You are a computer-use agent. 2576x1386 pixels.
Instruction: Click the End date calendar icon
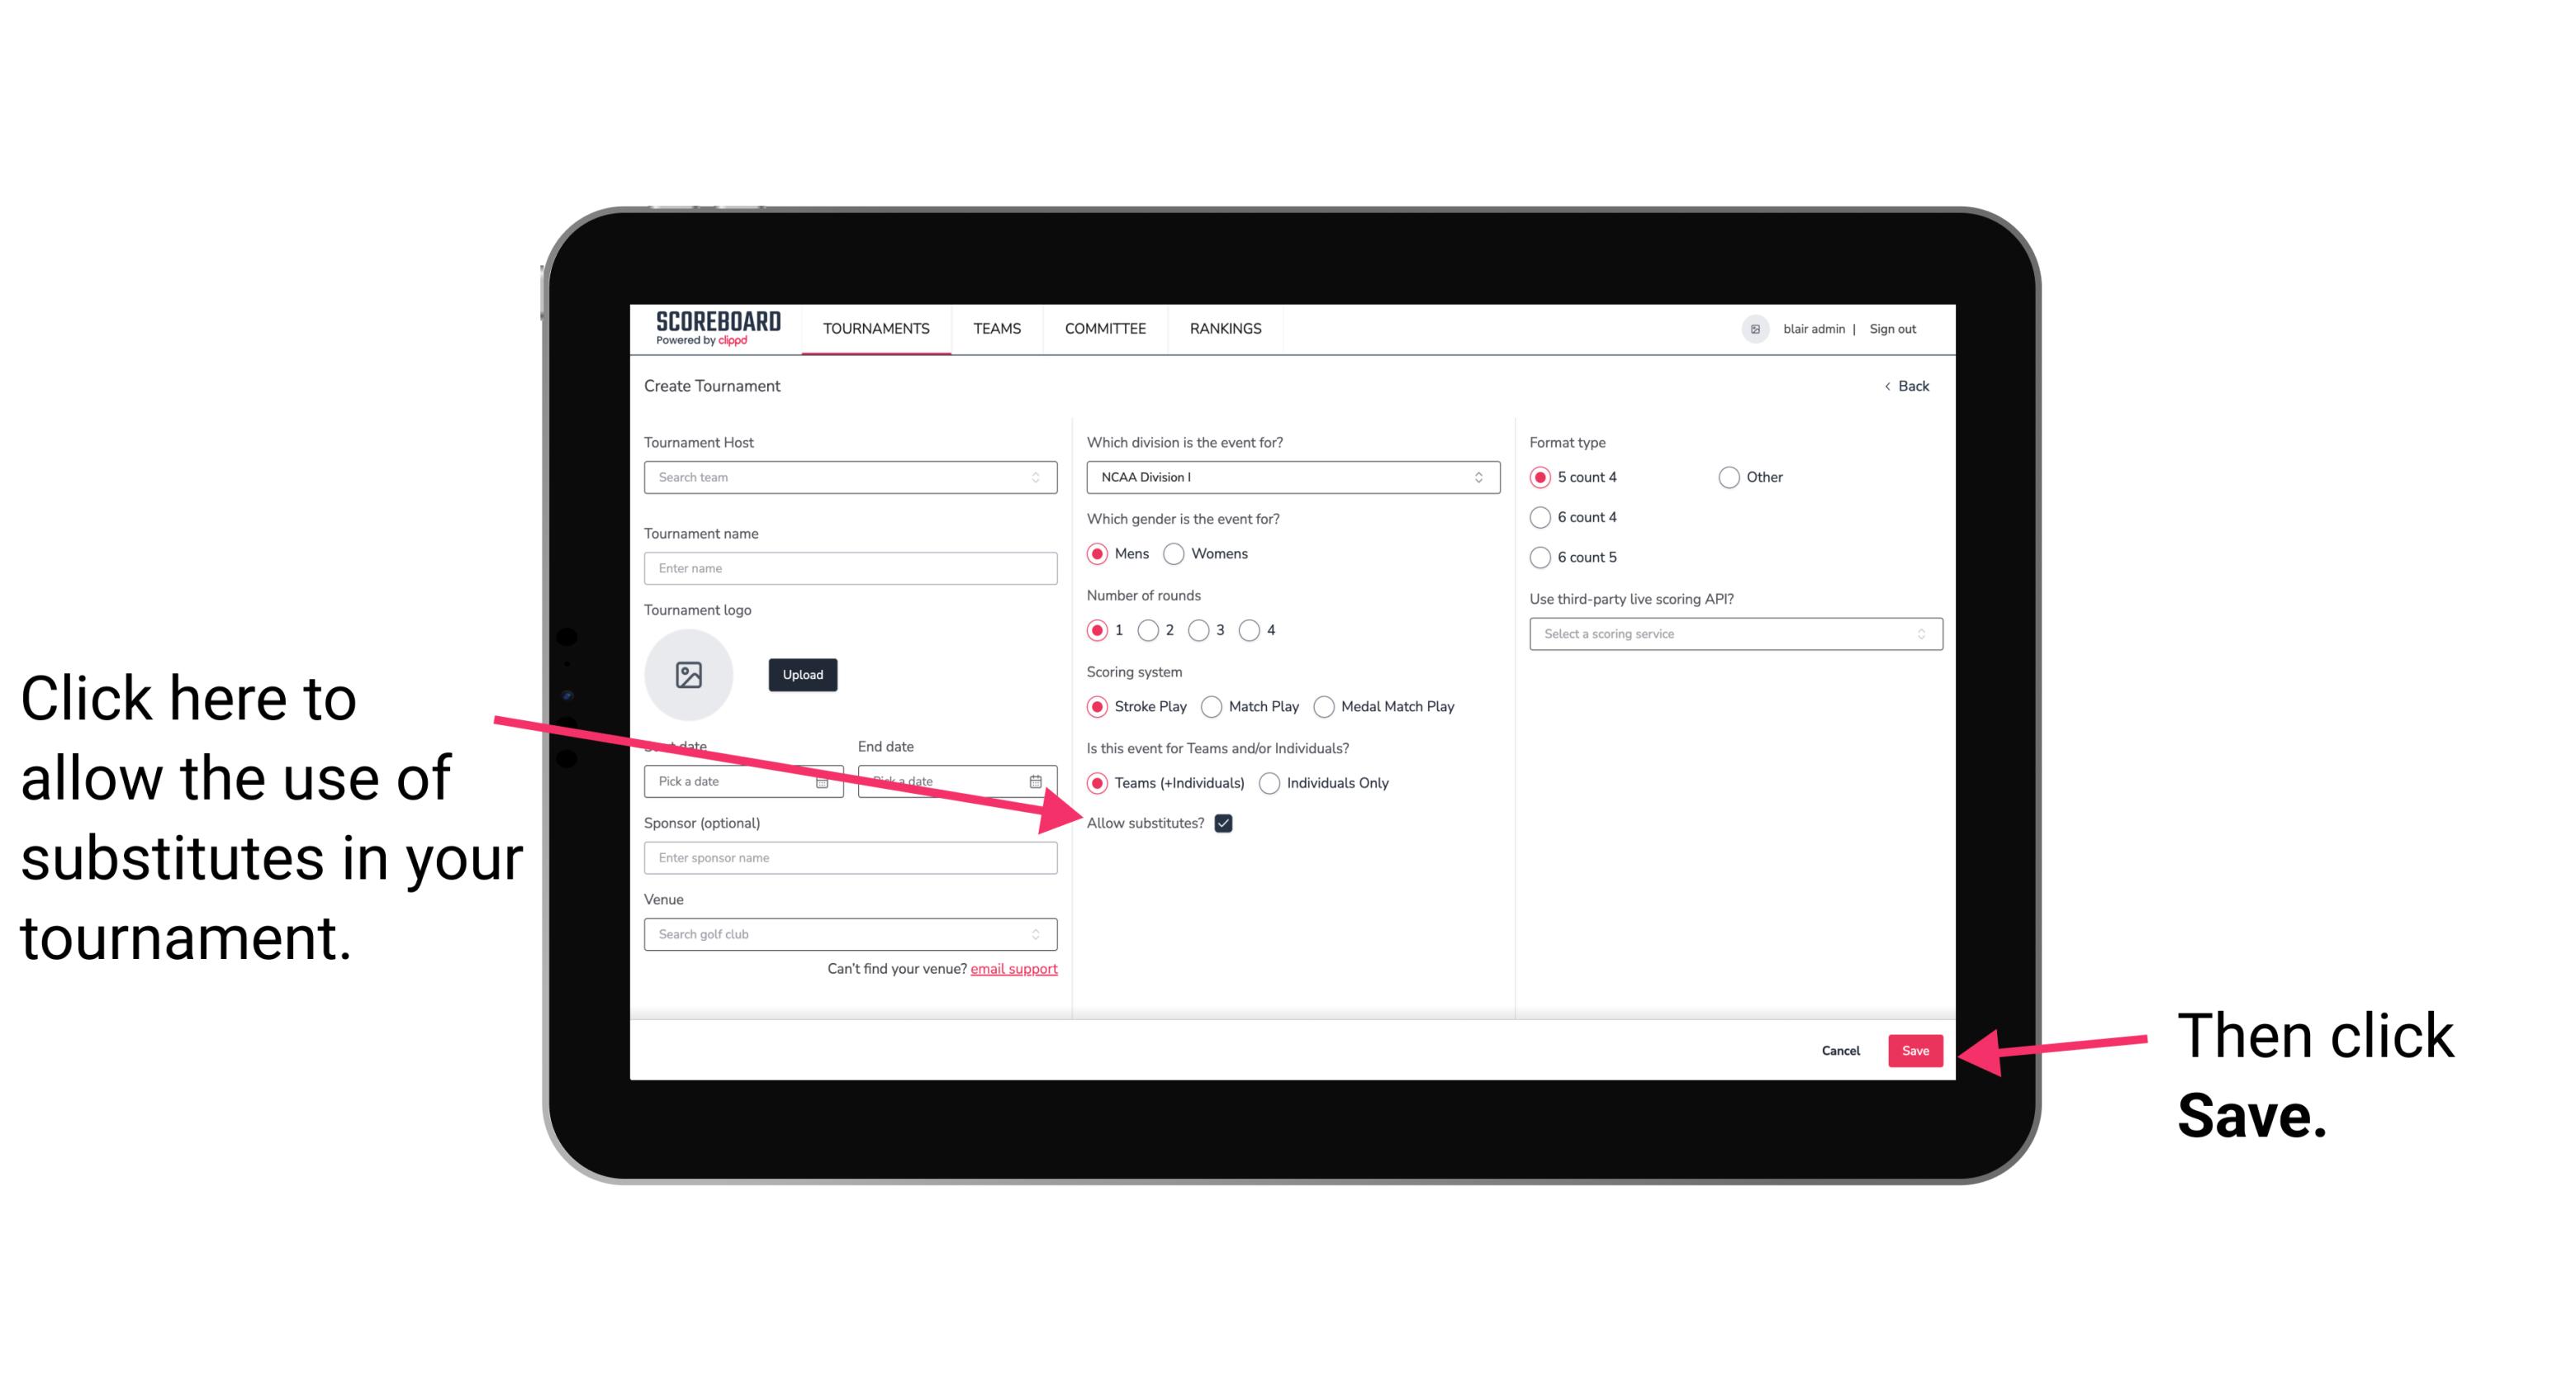pyautogui.click(x=1037, y=780)
